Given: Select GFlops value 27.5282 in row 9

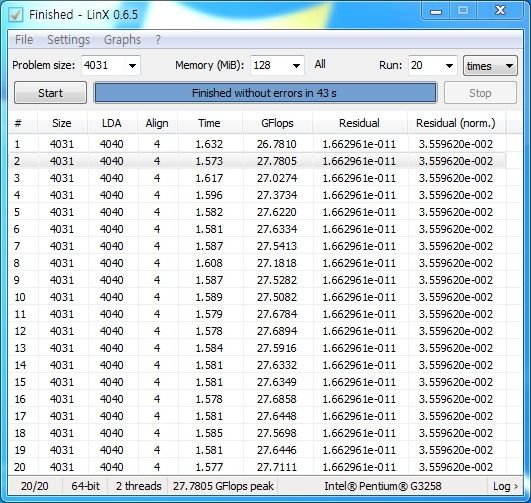Looking at the screenshot, I should point(277,280).
